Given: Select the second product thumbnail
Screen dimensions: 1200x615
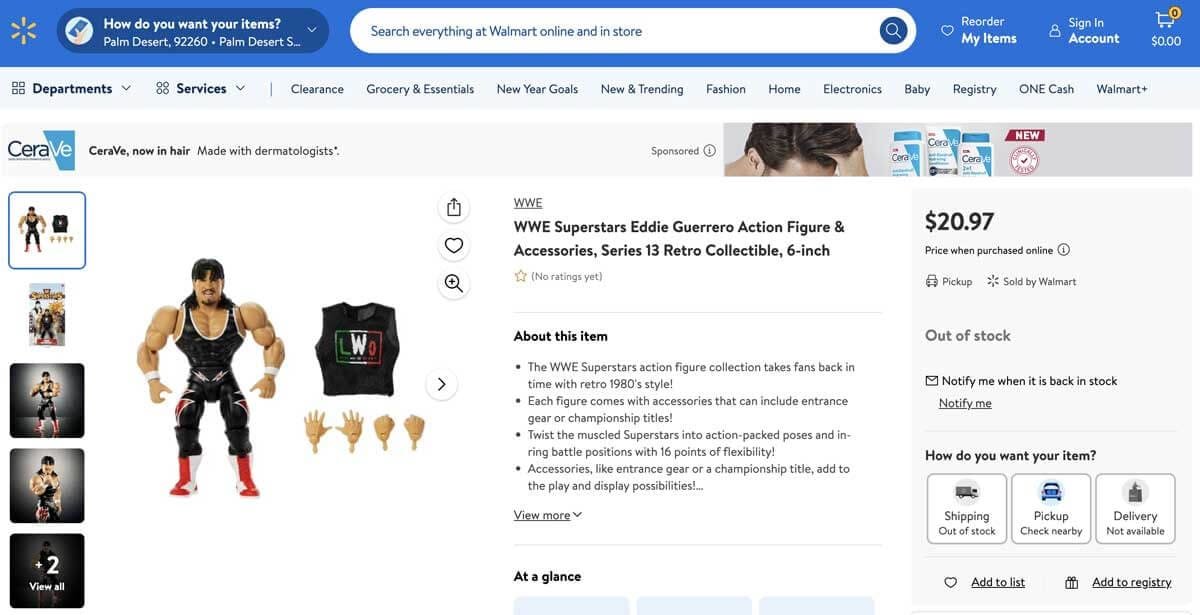Looking at the screenshot, I should tap(46, 316).
